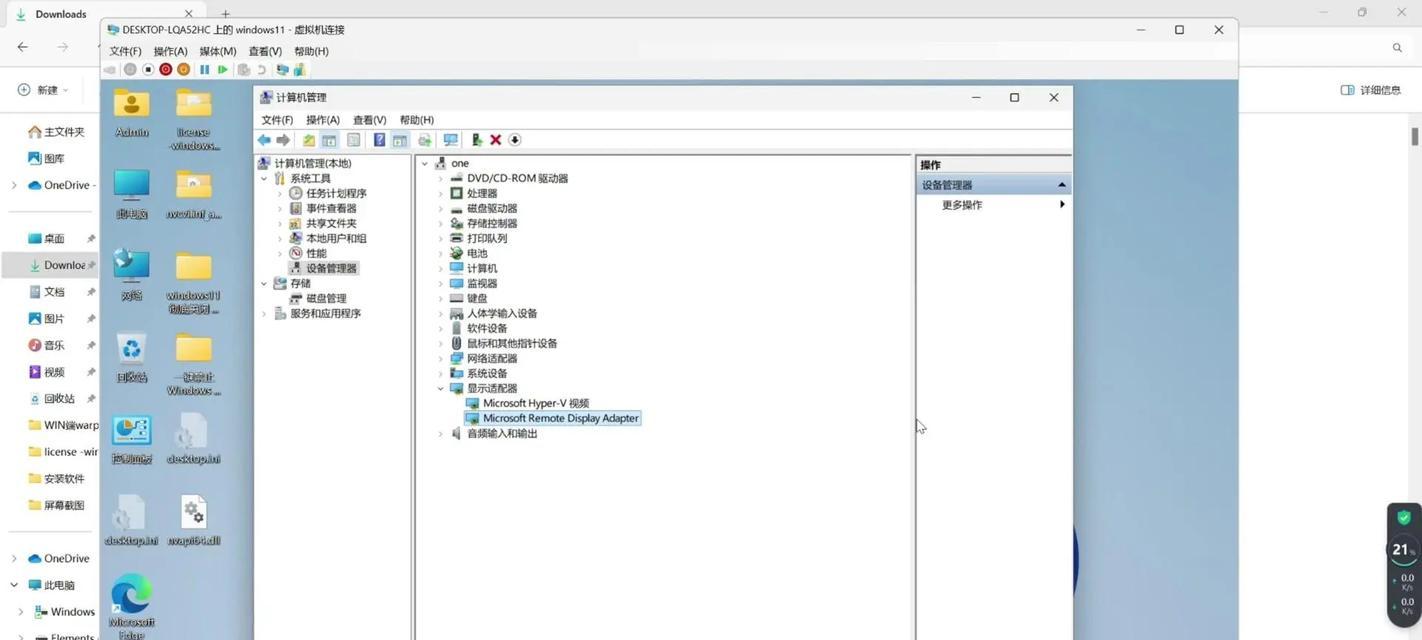The height and width of the screenshot is (640, 1422).
Task: Expand the 处理器 device node
Action: 440,194
